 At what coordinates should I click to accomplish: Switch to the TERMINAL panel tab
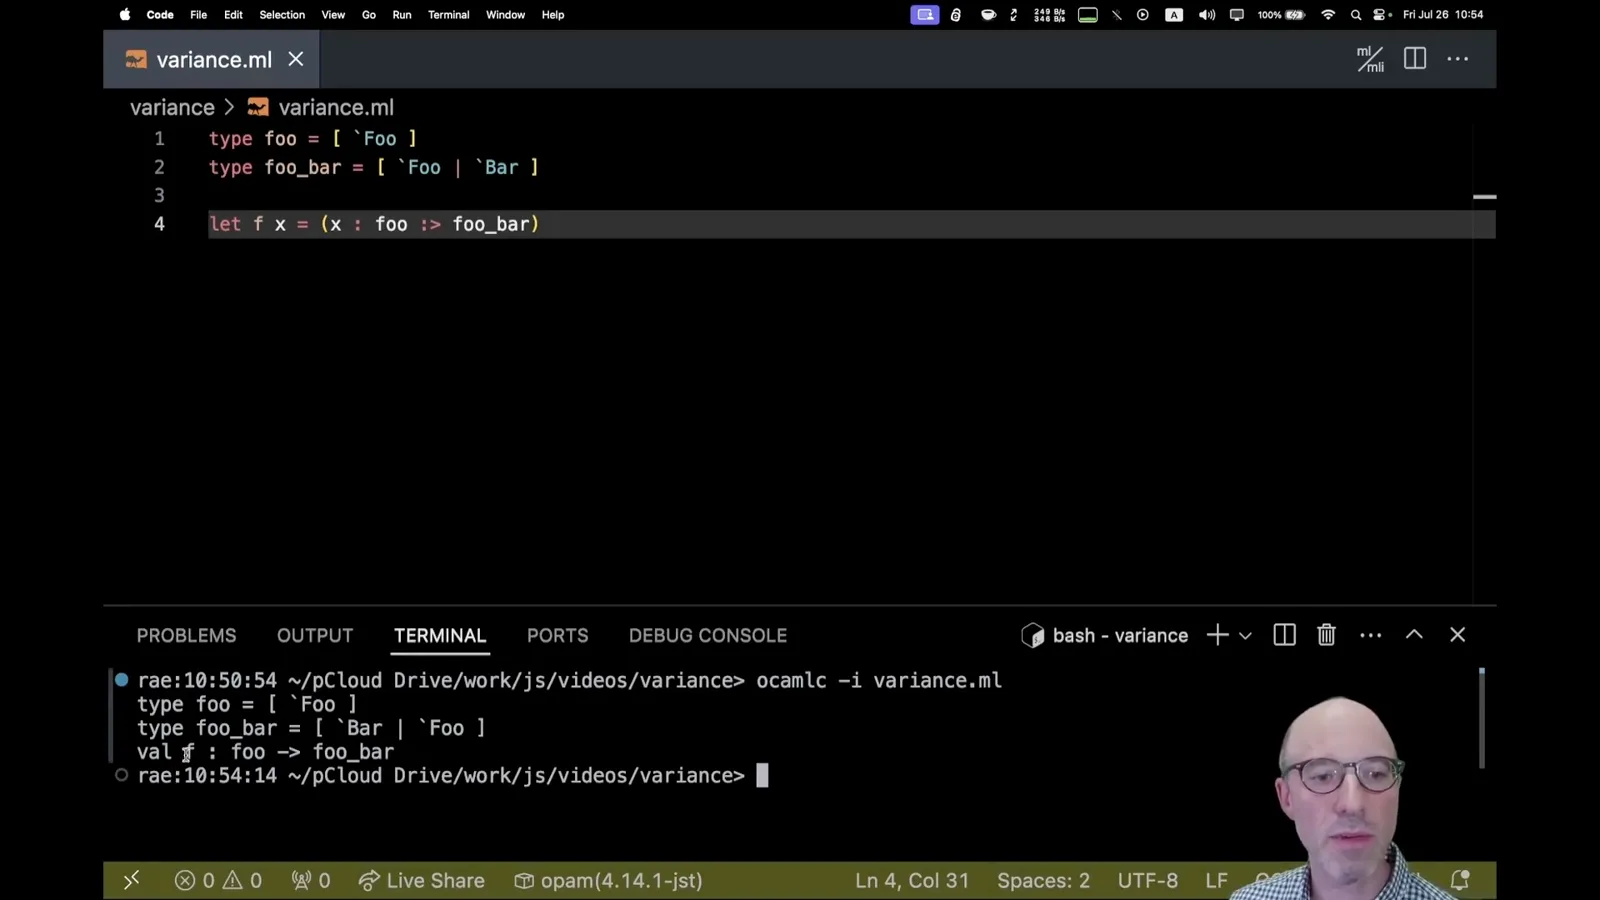point(440,635)
